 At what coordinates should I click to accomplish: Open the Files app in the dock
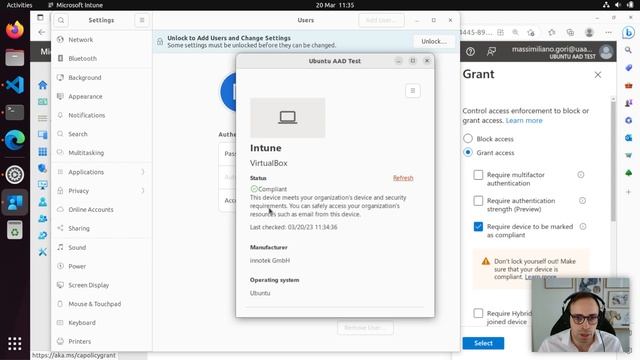pos(15,57)
